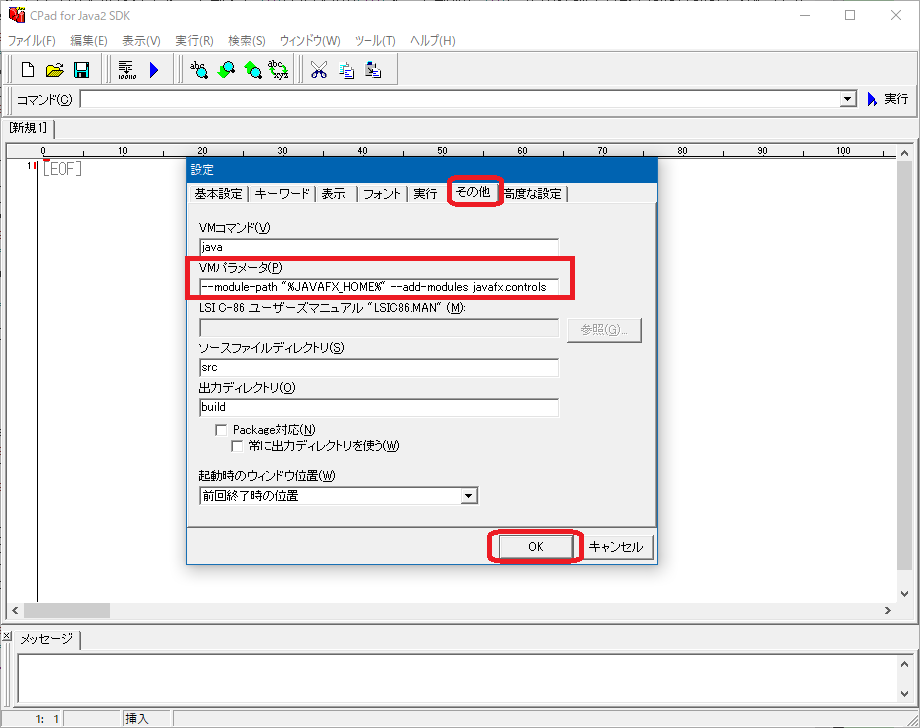Open the ファイル(F) menu
This screenshot has width=920, height=728.
(32, 40)
